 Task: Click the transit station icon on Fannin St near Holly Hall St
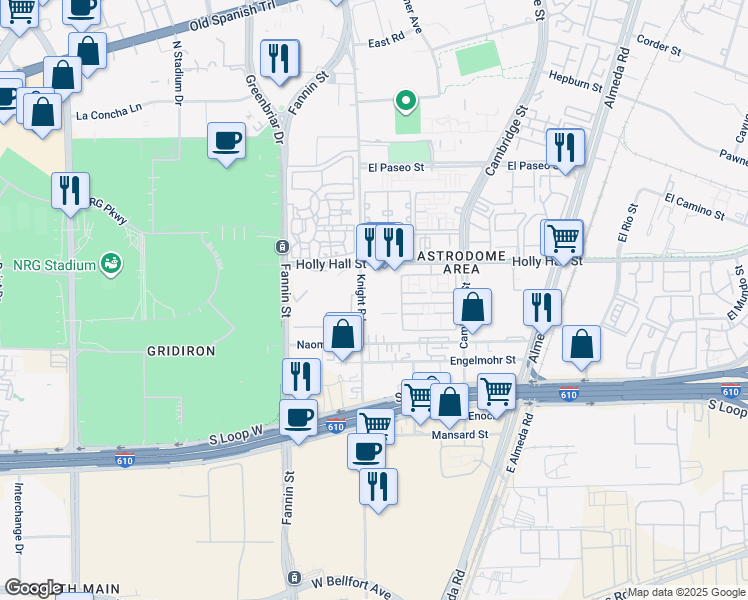282,247
